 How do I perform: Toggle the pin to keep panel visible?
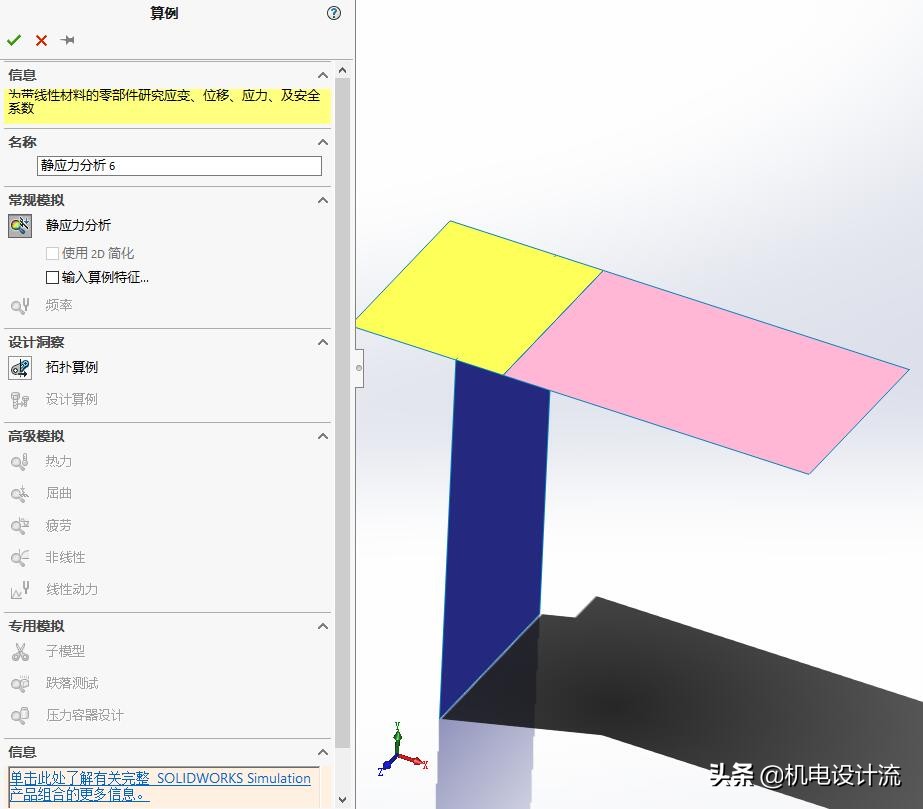click(x=67, y=40)
